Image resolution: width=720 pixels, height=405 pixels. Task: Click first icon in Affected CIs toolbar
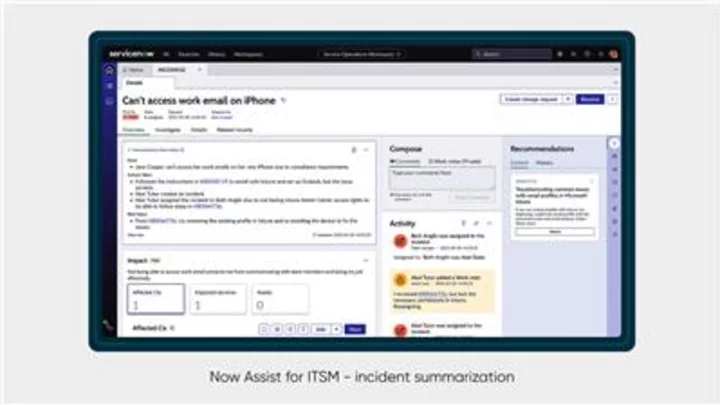[x=264, y=329]
